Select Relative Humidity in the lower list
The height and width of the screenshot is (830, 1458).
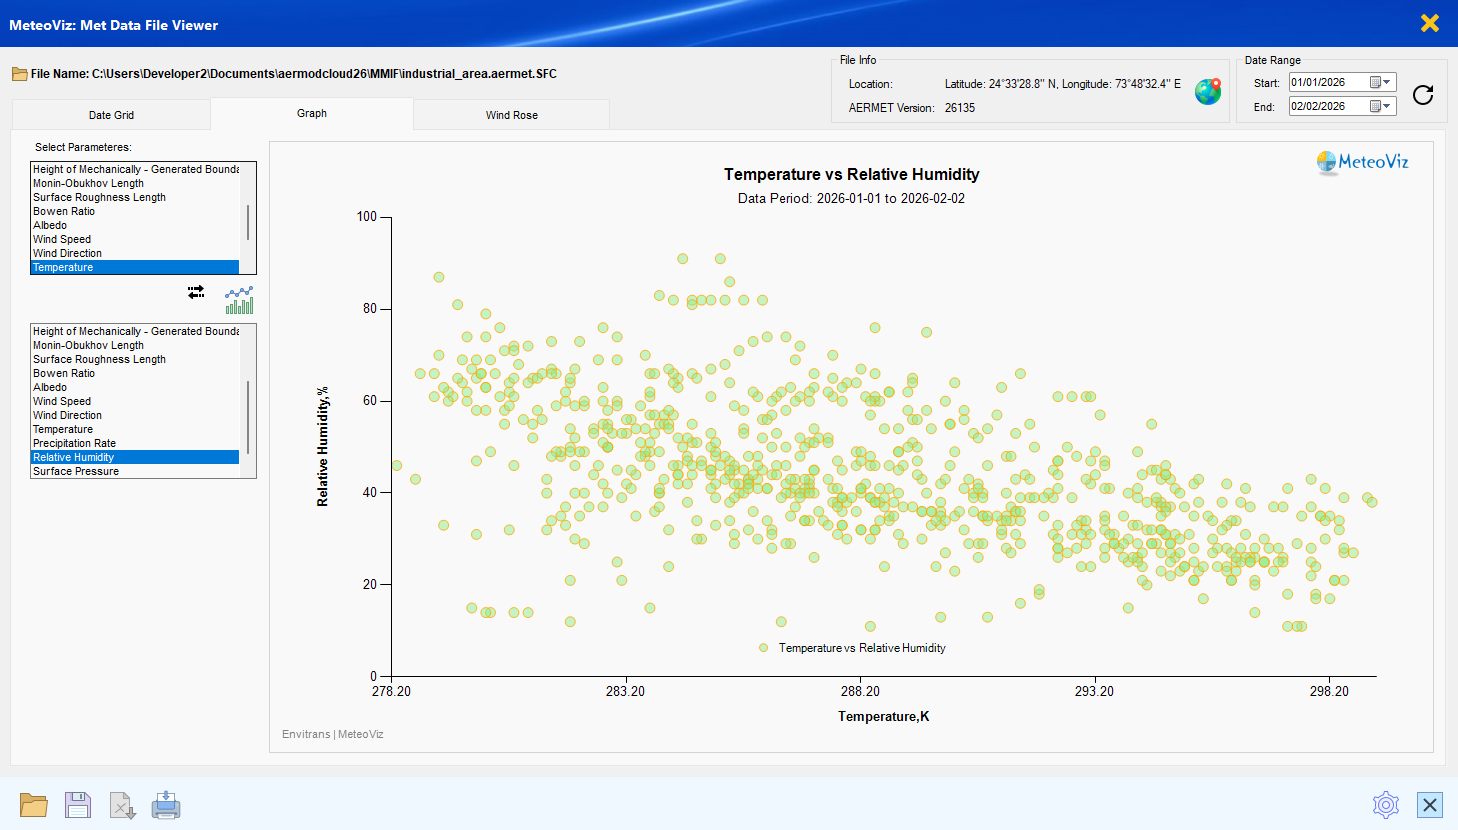pos(135,457)
